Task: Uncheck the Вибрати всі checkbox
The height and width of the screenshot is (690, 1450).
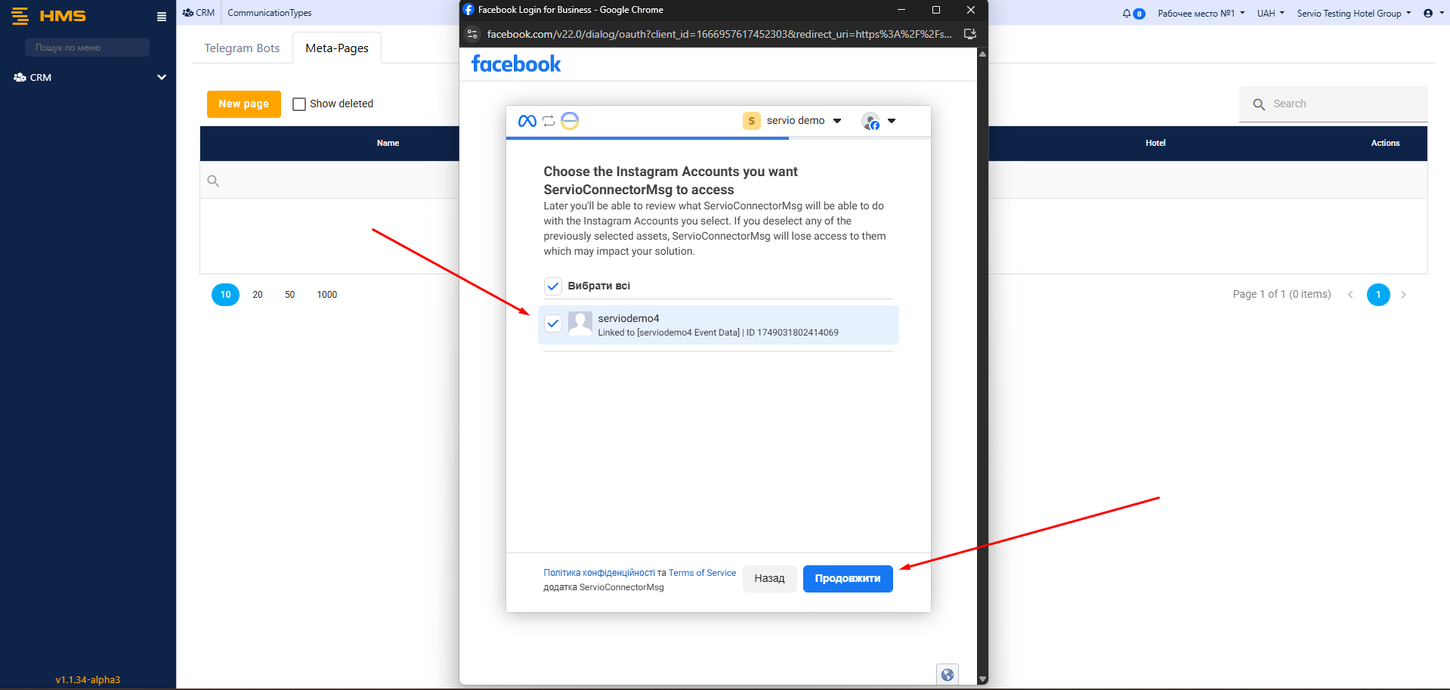Action: tap(553, 285)
